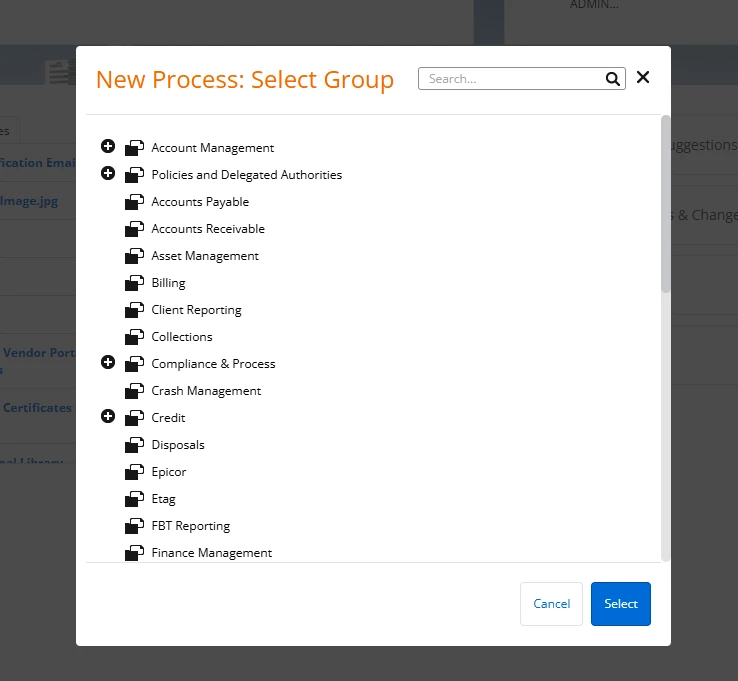738x681 pixels.
Task: Click the Epicor folder icon
Action: coord(135,472)
